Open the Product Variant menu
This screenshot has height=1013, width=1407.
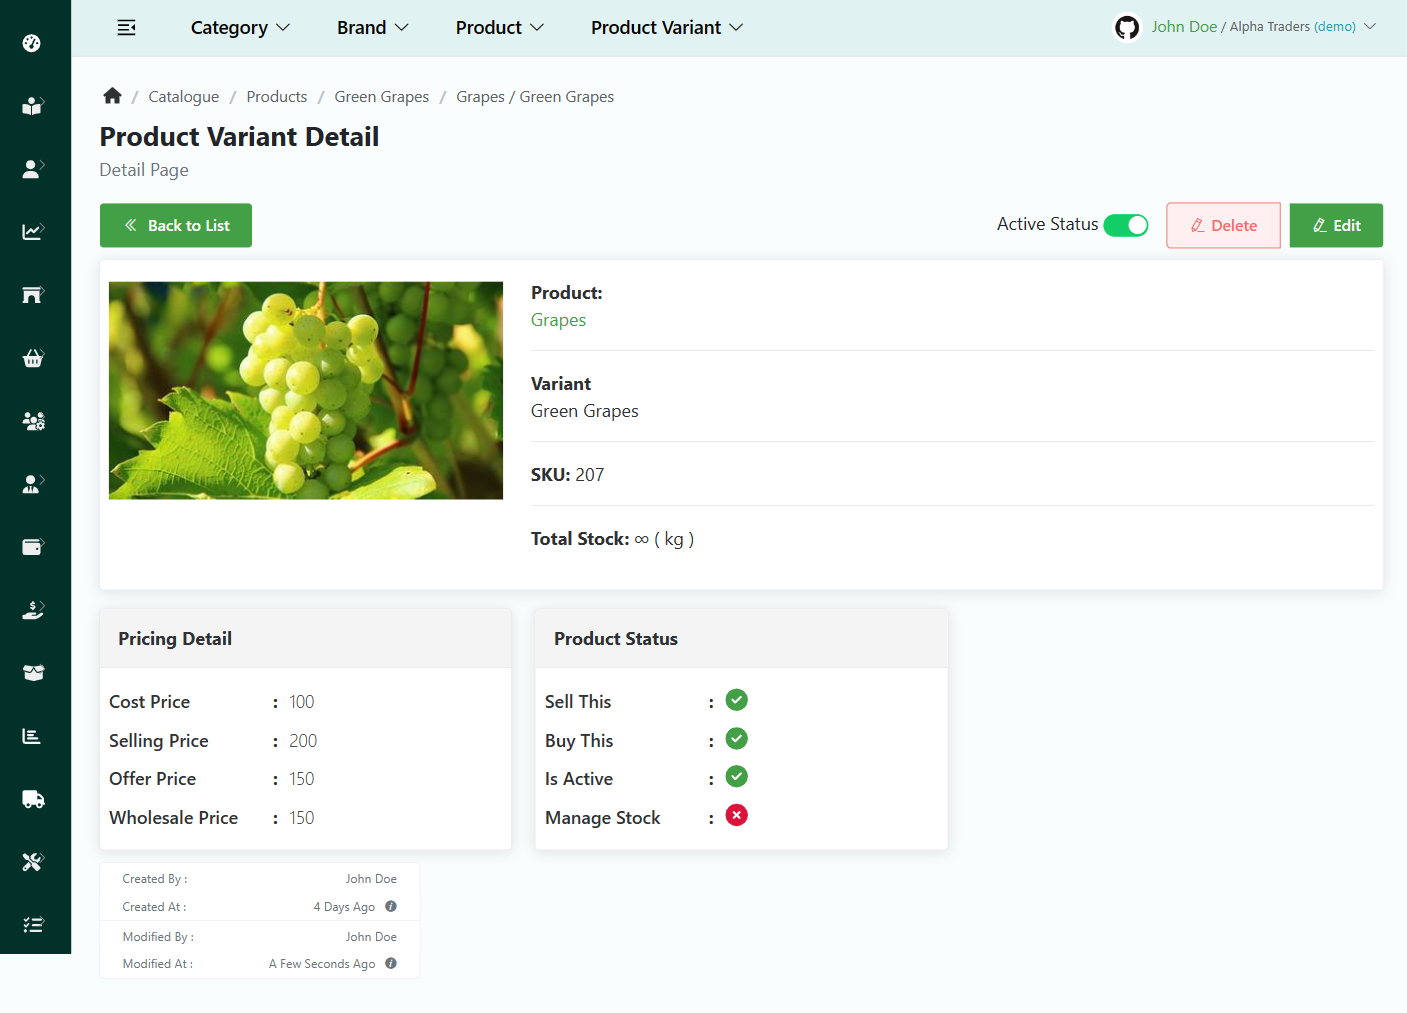tap(666, 28)
